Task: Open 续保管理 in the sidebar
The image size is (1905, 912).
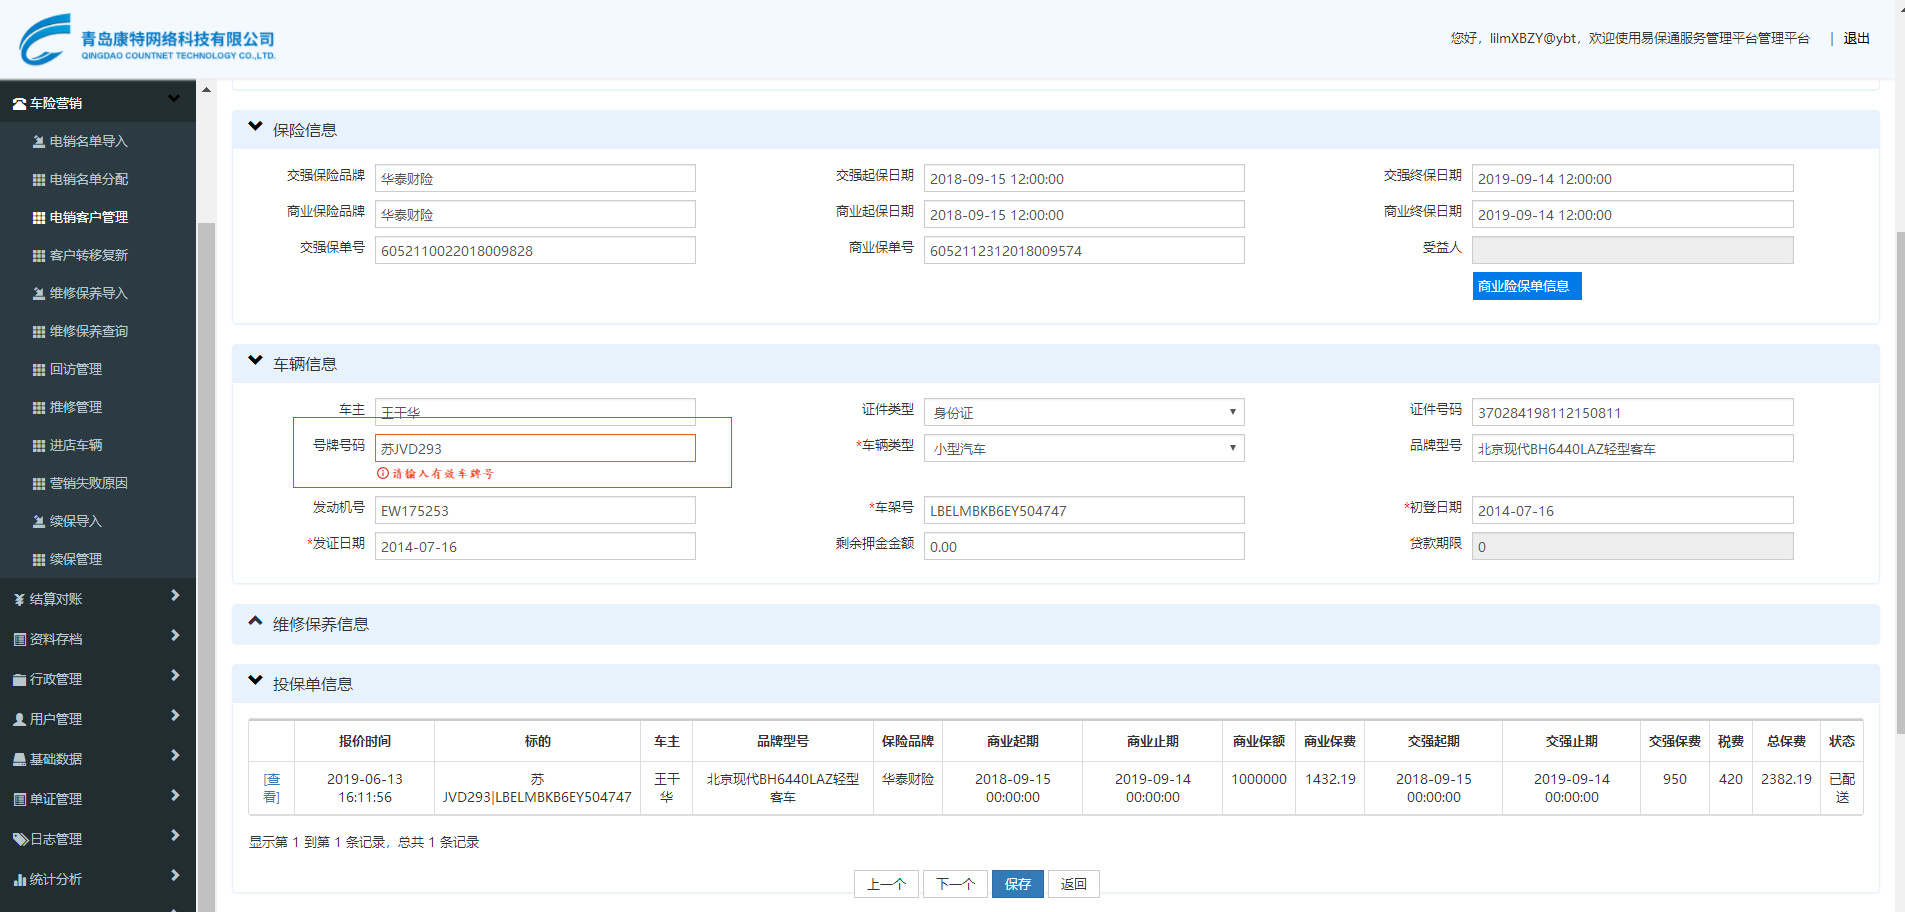Action: [x=76, y=560]
